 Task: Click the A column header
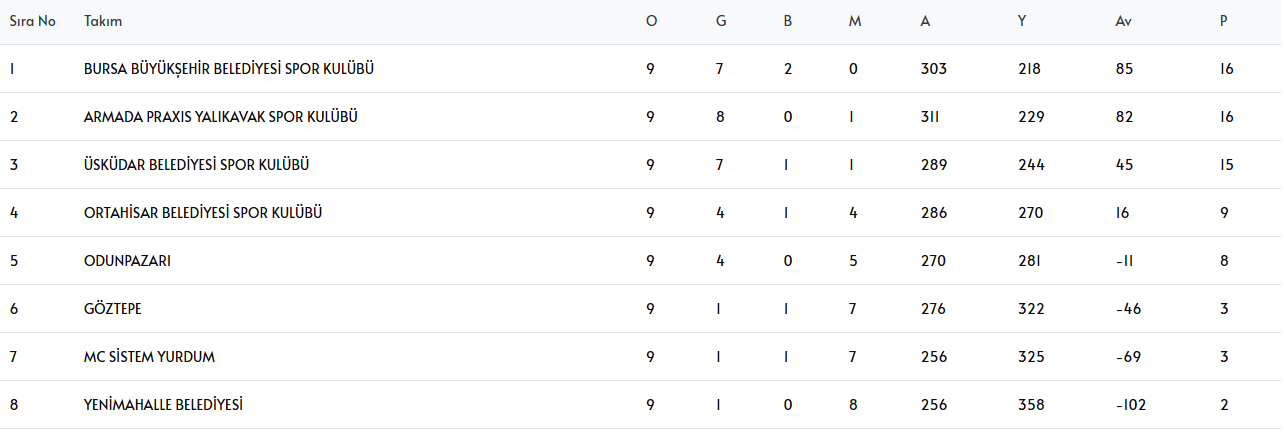point(925,21)
